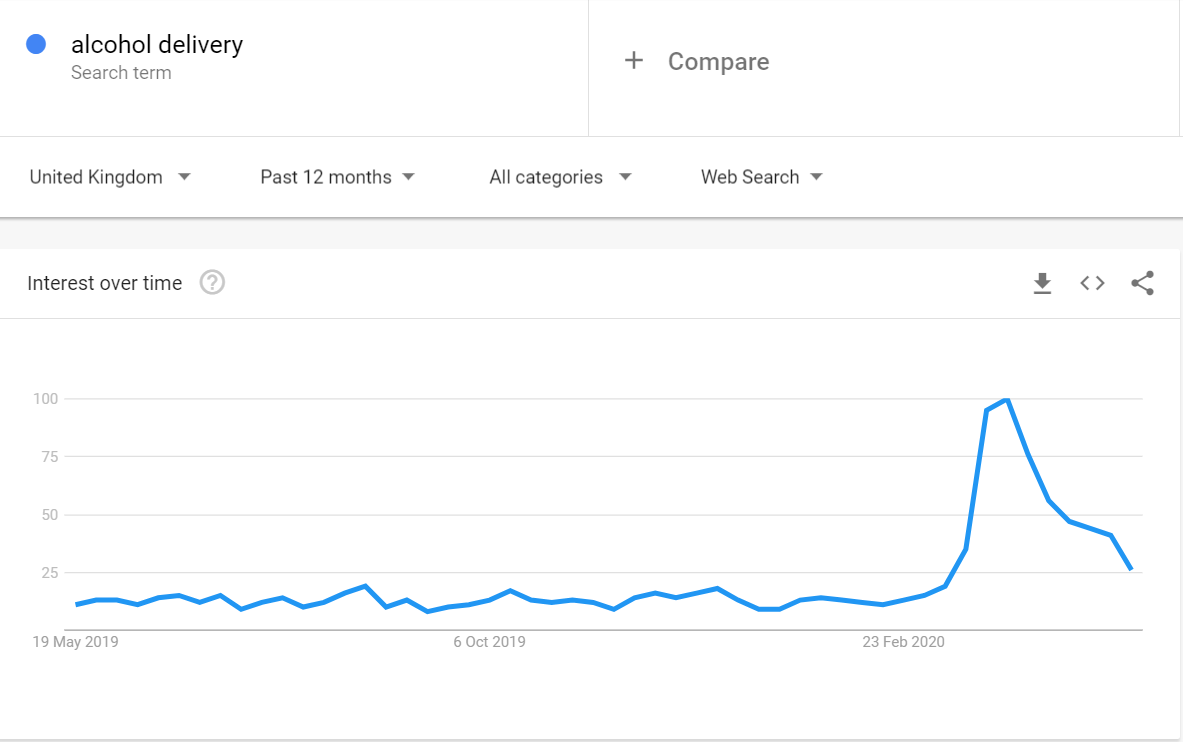The width and height of the screenshot is (1183, 742).
Task: Click the 75 y-axis gridline label
Action: (x=47, y=457)
